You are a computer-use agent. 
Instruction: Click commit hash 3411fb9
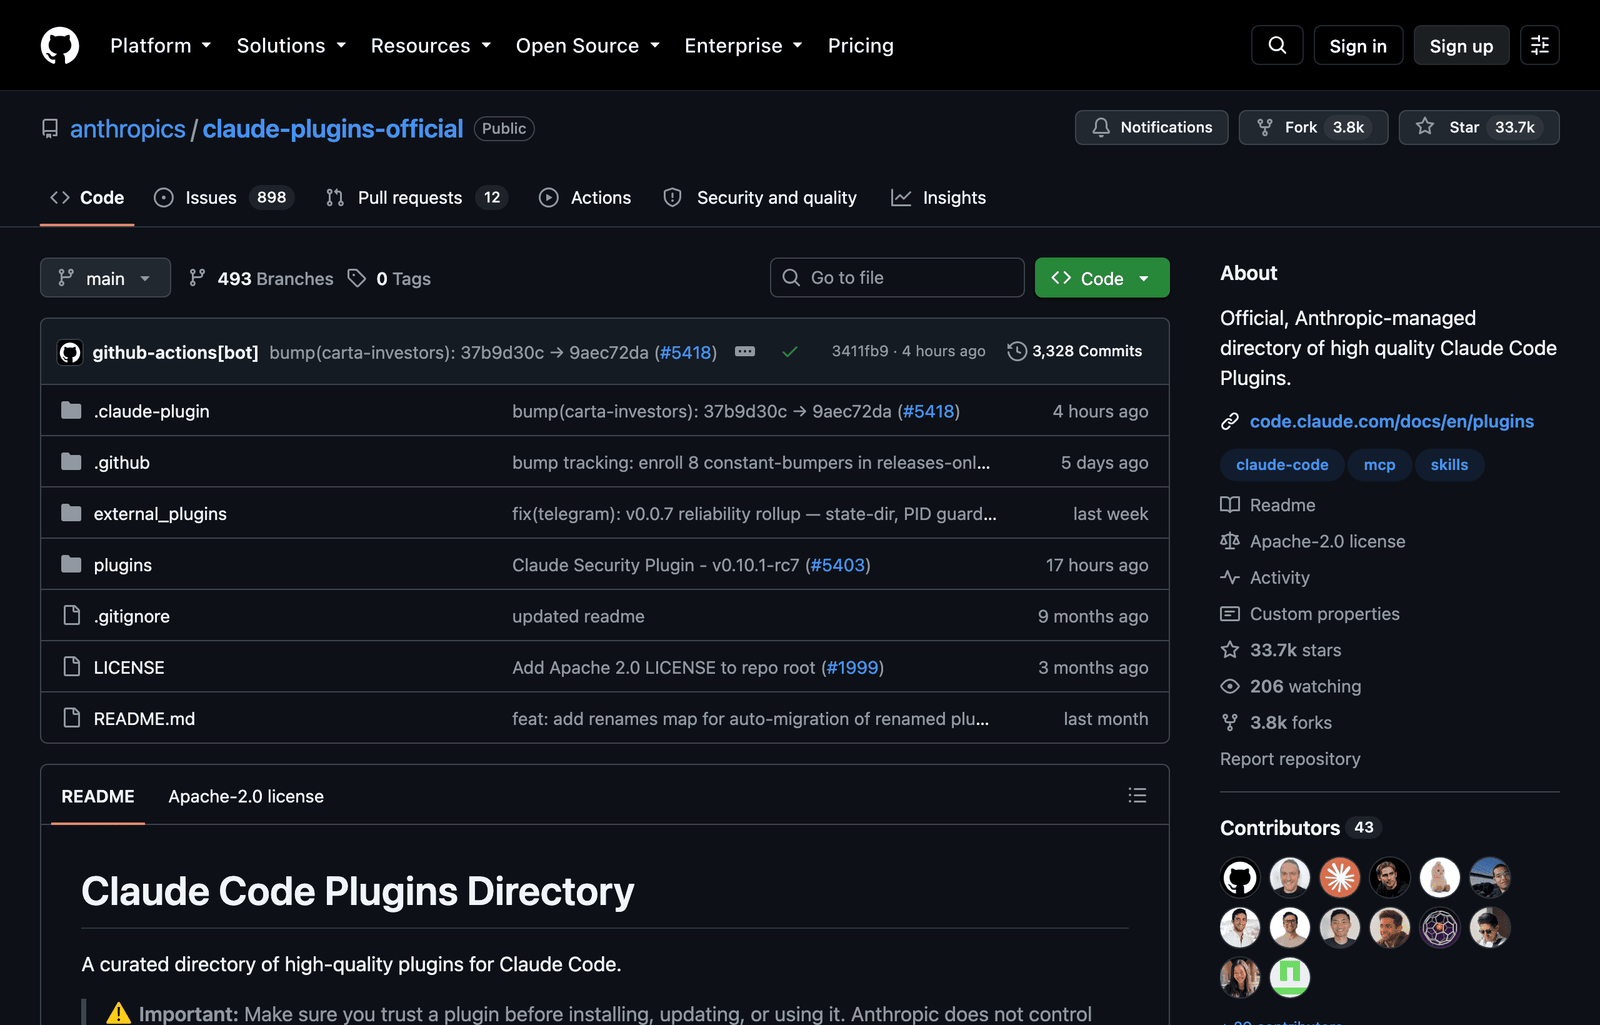pos(860,351)
